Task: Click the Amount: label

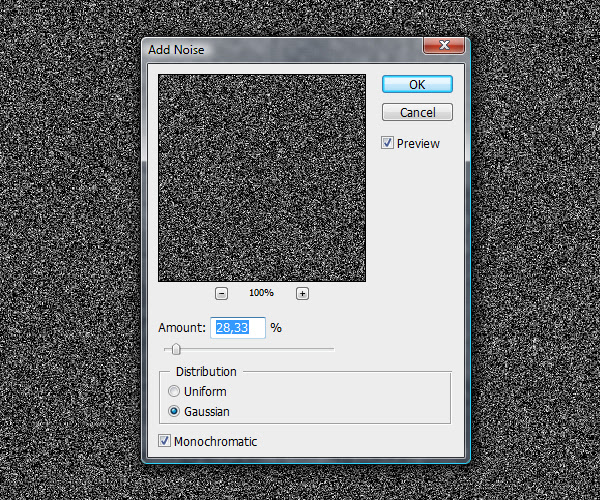Action: 182,328
